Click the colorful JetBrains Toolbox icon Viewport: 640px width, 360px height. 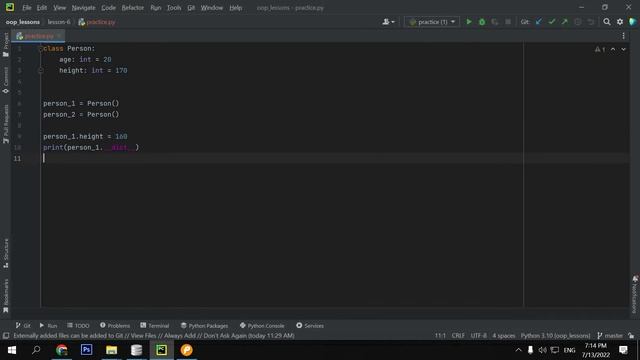coord(633,22)
